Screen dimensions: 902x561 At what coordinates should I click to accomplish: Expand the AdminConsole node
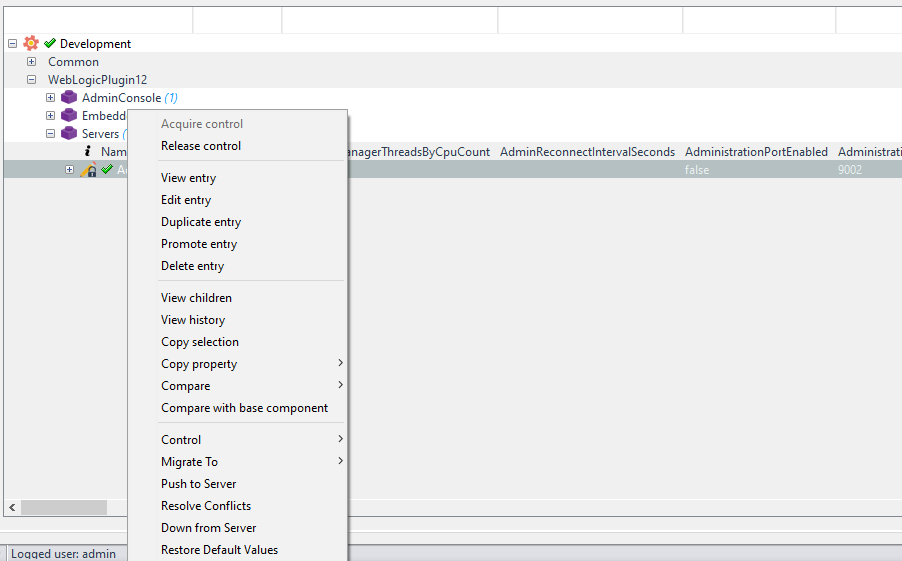point(51,97)
